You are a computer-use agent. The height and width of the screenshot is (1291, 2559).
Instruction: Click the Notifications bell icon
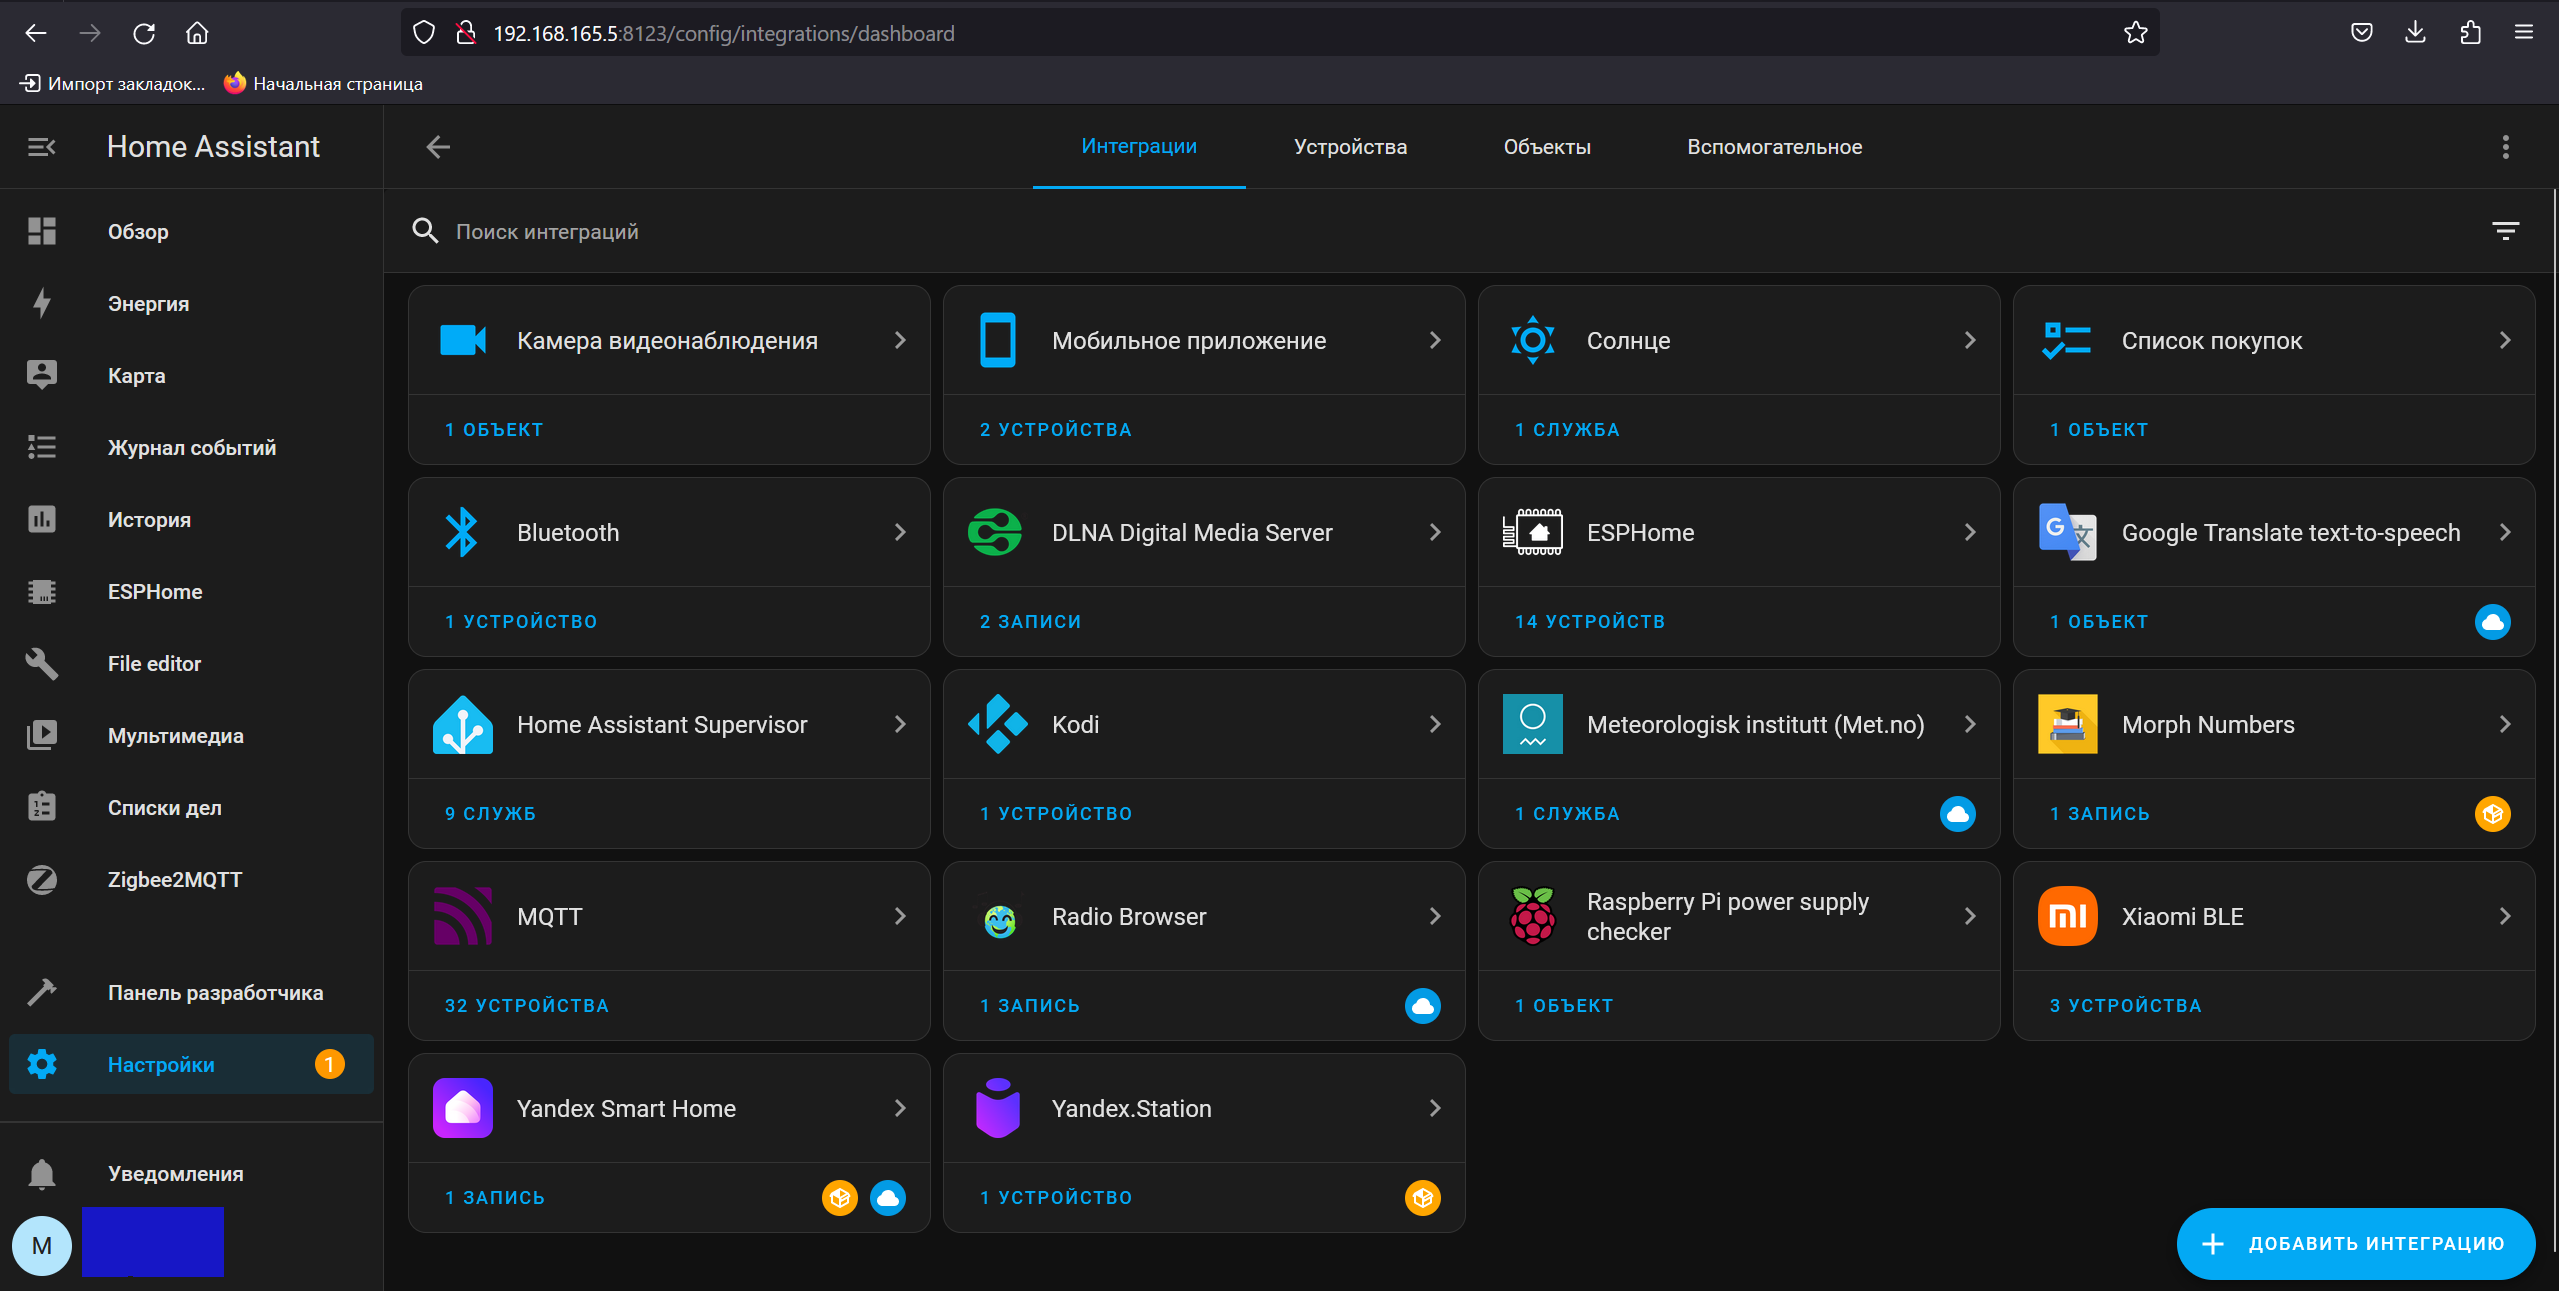point(41,1173)
